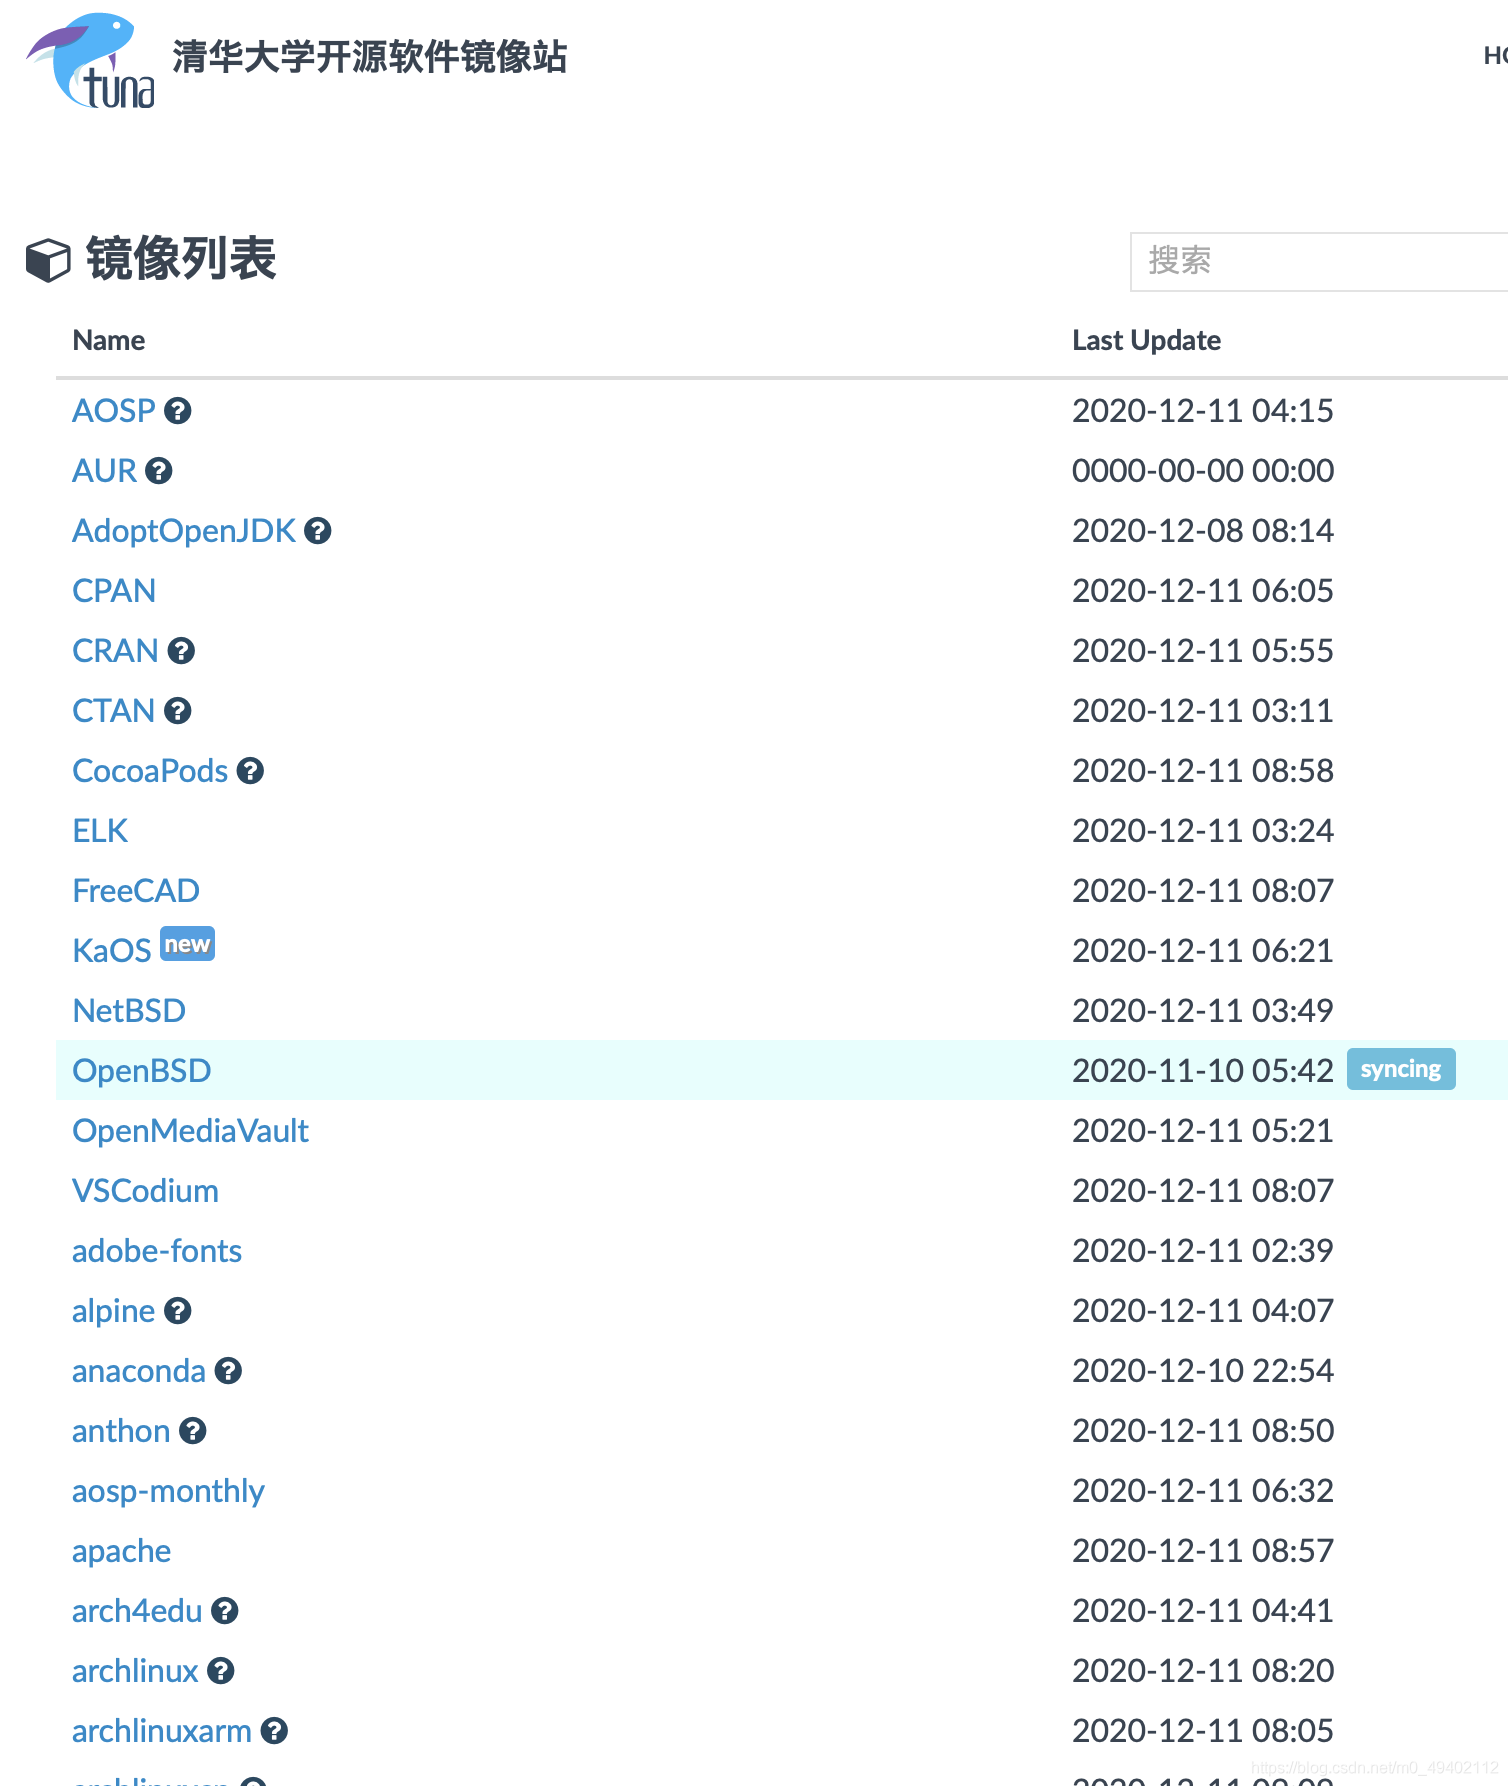Open help icon next to CocoaPods

(250, 771)
